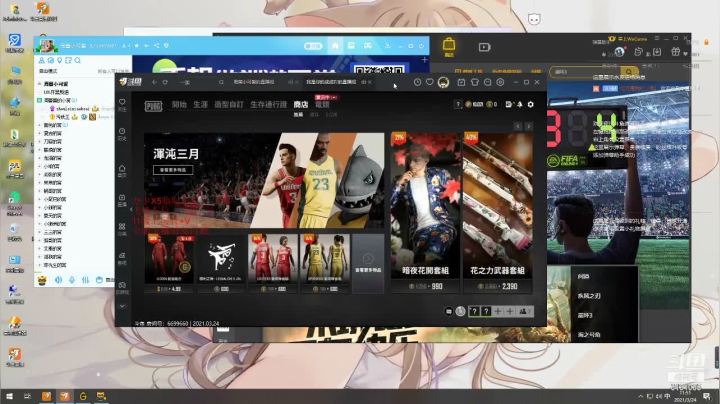Close the first Douyu stream tab
Viewport: 720px width, 404px height.
tap(295, 82)
